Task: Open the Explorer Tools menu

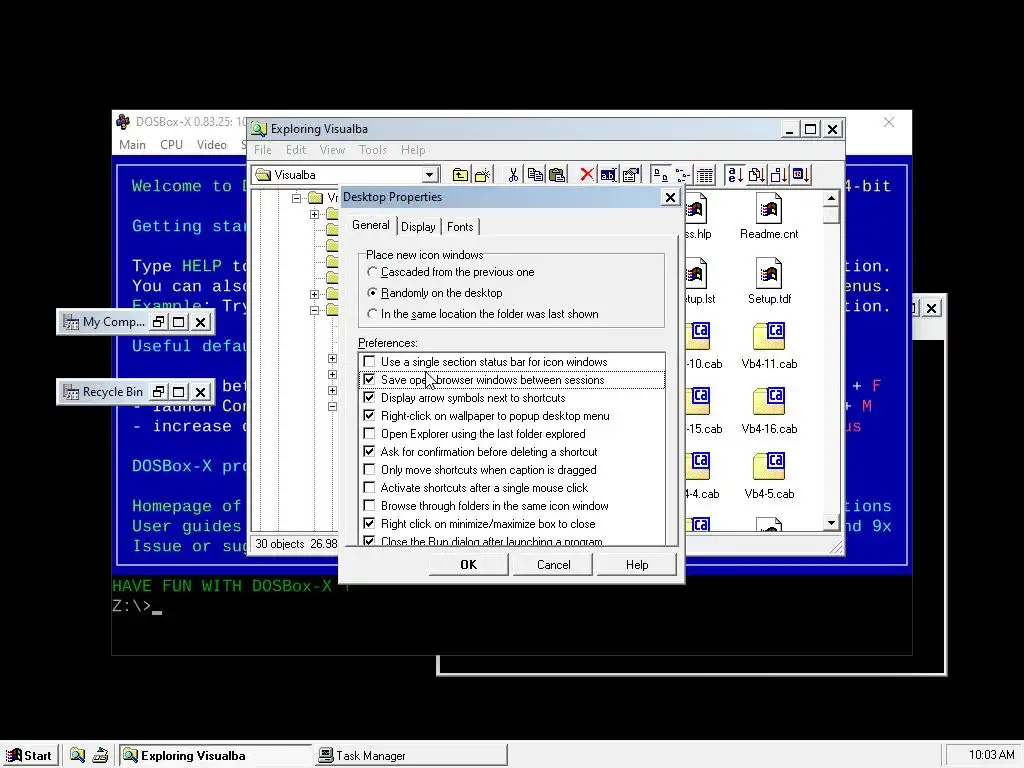Action: [372, 150]
